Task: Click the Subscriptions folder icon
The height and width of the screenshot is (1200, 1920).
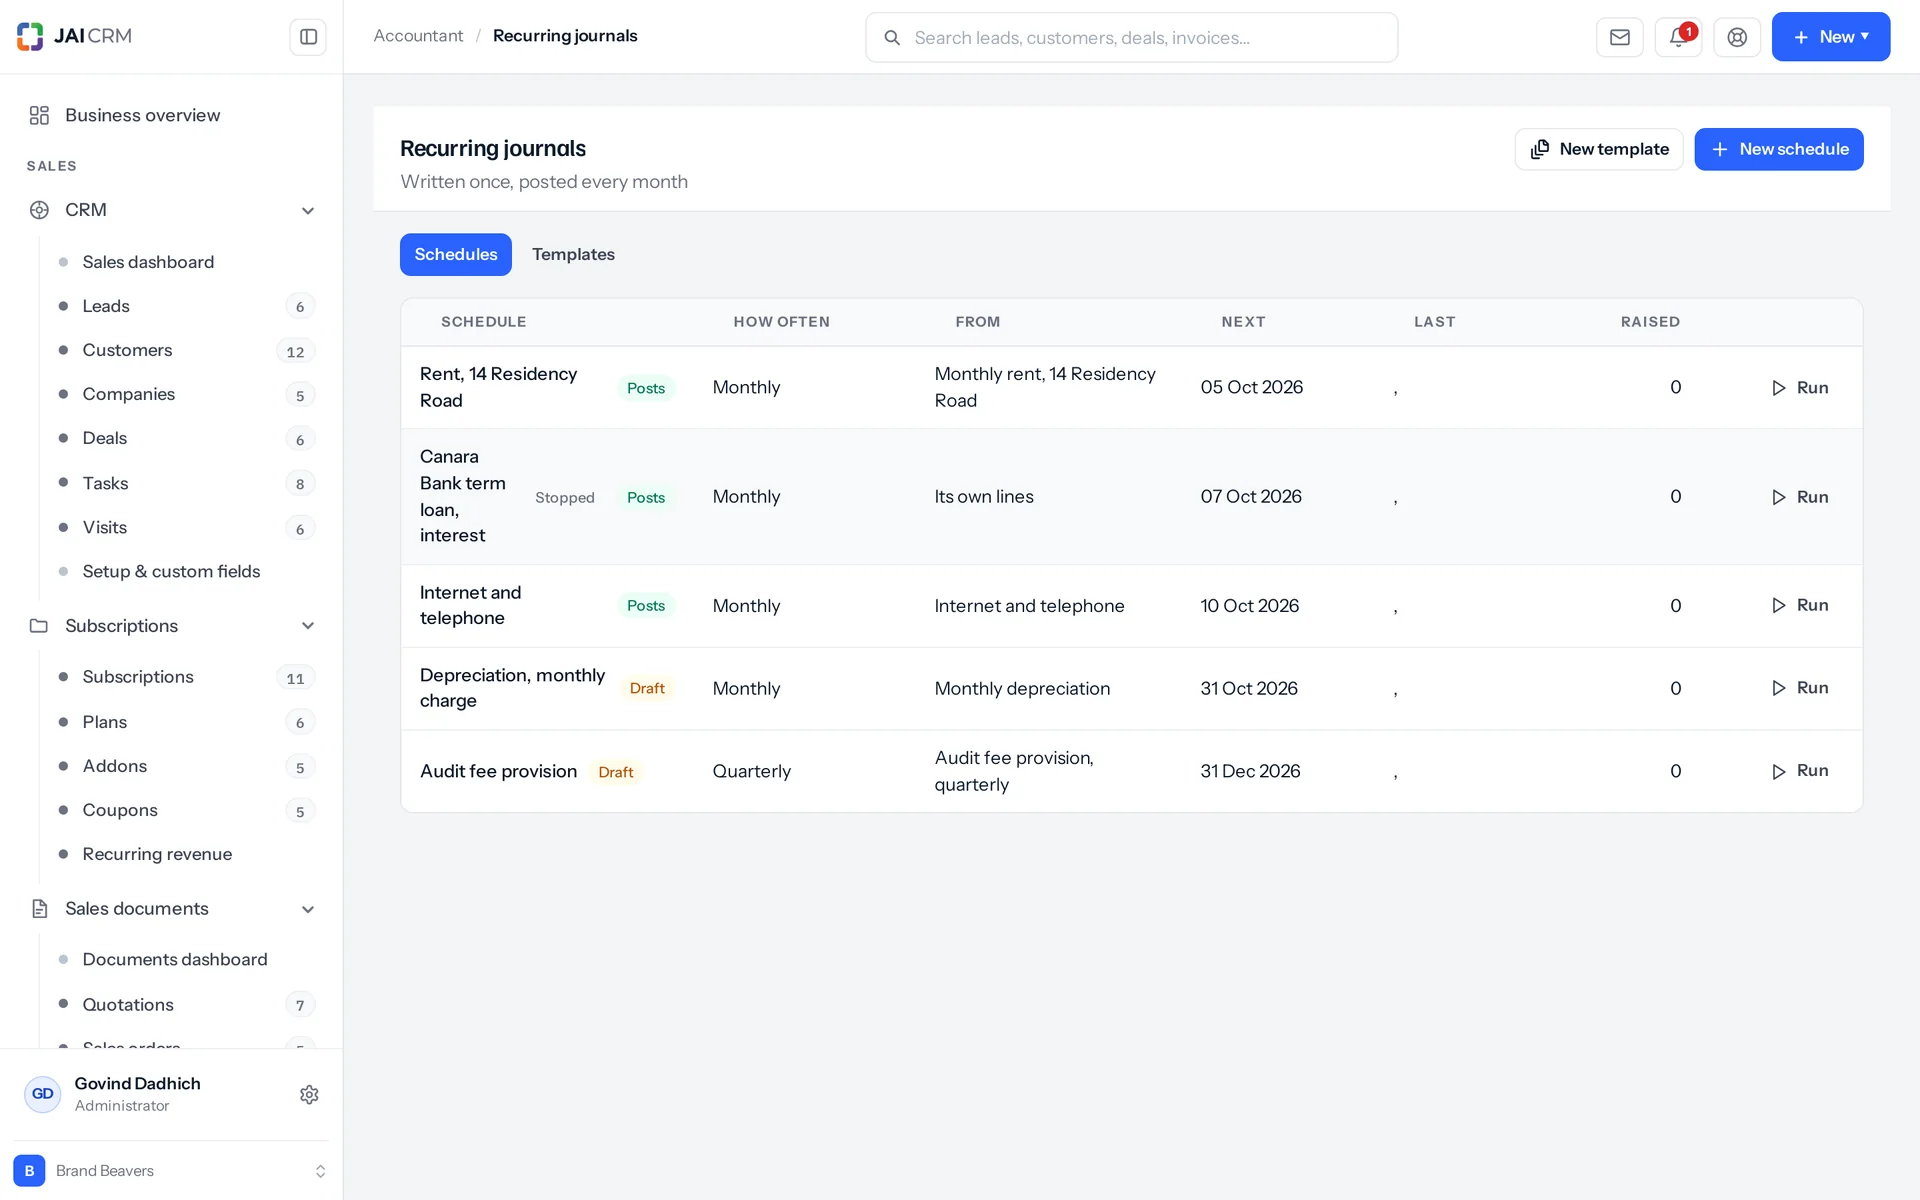Action: coord(39,626)
